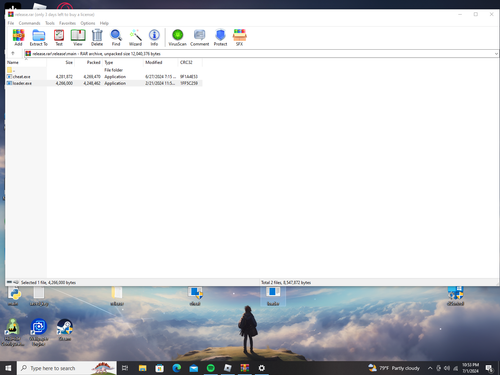This screenshot has height=375, width=500.
Task: Open Task View on taskbar
Action: click(x=125, y=368)
